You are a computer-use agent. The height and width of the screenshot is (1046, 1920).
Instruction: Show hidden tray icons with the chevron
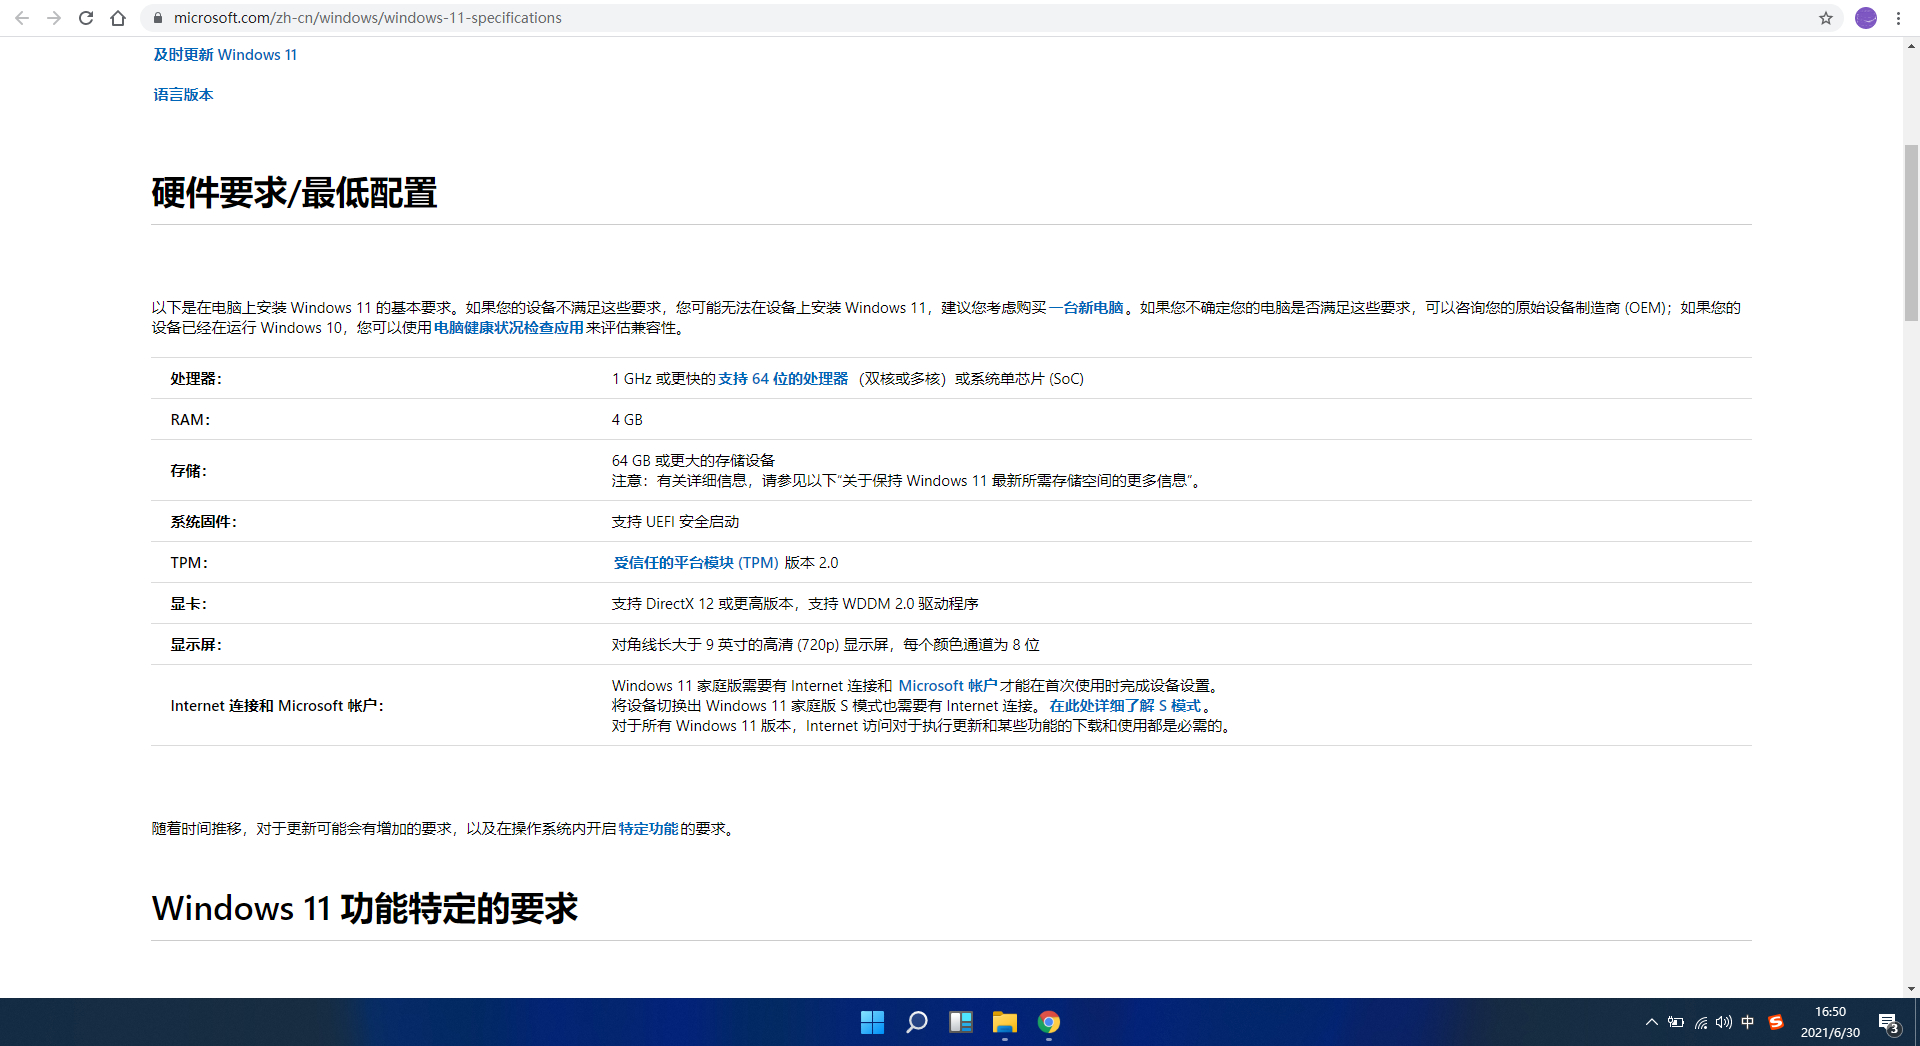point(1650,1022)
